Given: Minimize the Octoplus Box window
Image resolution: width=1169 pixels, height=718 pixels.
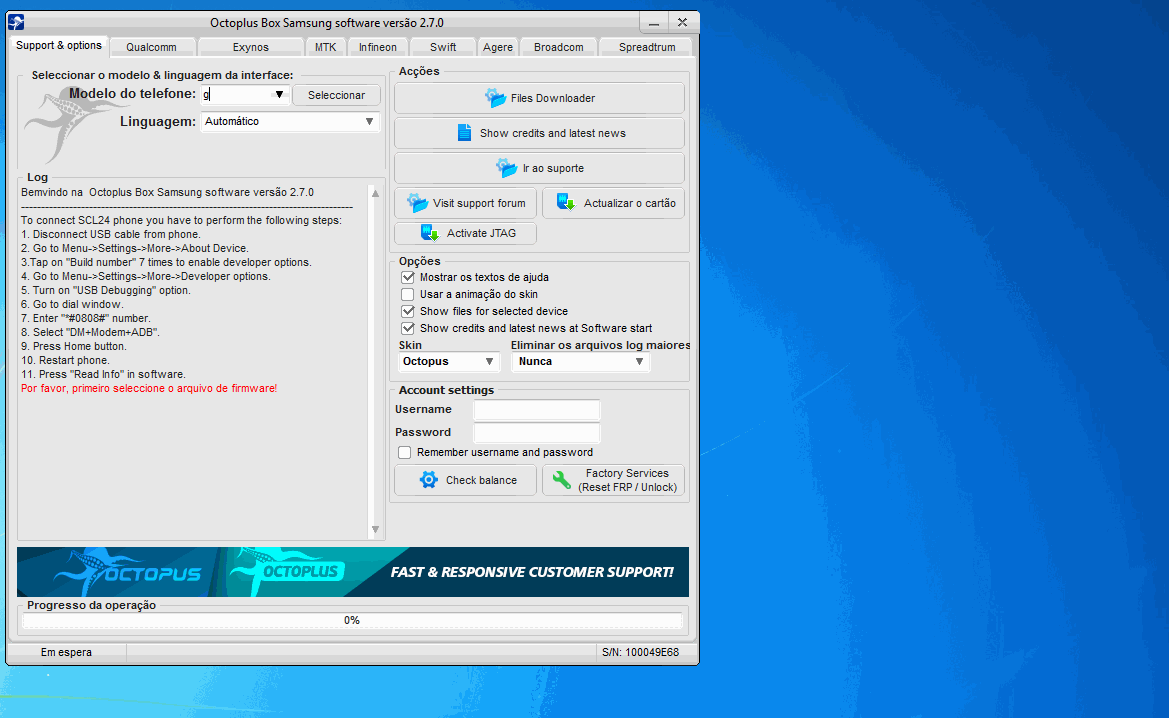Looking at the screenshot, I should (x=654, y=22).
